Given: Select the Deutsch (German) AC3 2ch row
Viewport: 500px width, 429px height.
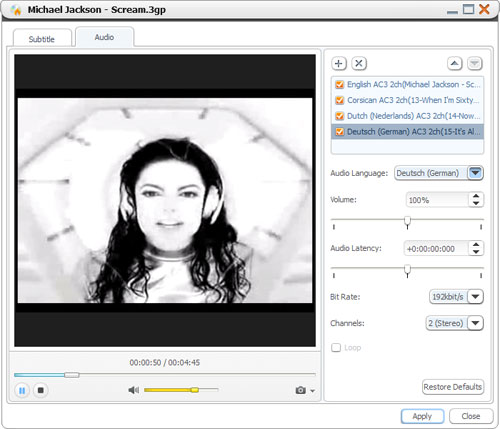Looking at the screenshot, I should pos(407,132).
